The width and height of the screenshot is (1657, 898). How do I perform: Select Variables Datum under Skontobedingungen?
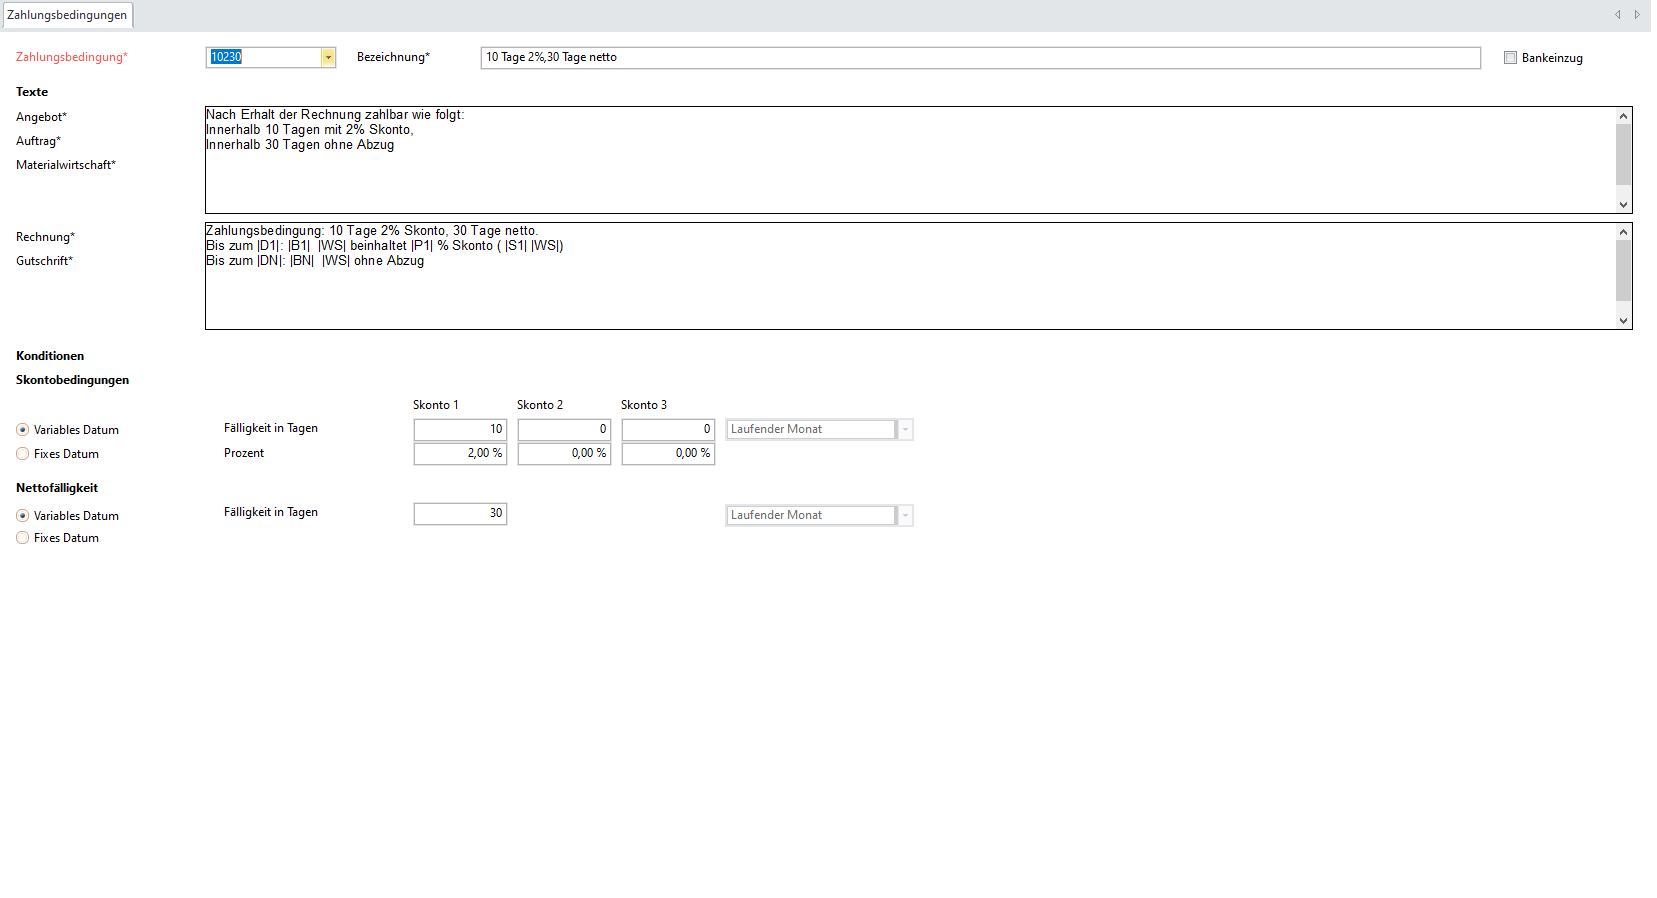pos(23,430)
